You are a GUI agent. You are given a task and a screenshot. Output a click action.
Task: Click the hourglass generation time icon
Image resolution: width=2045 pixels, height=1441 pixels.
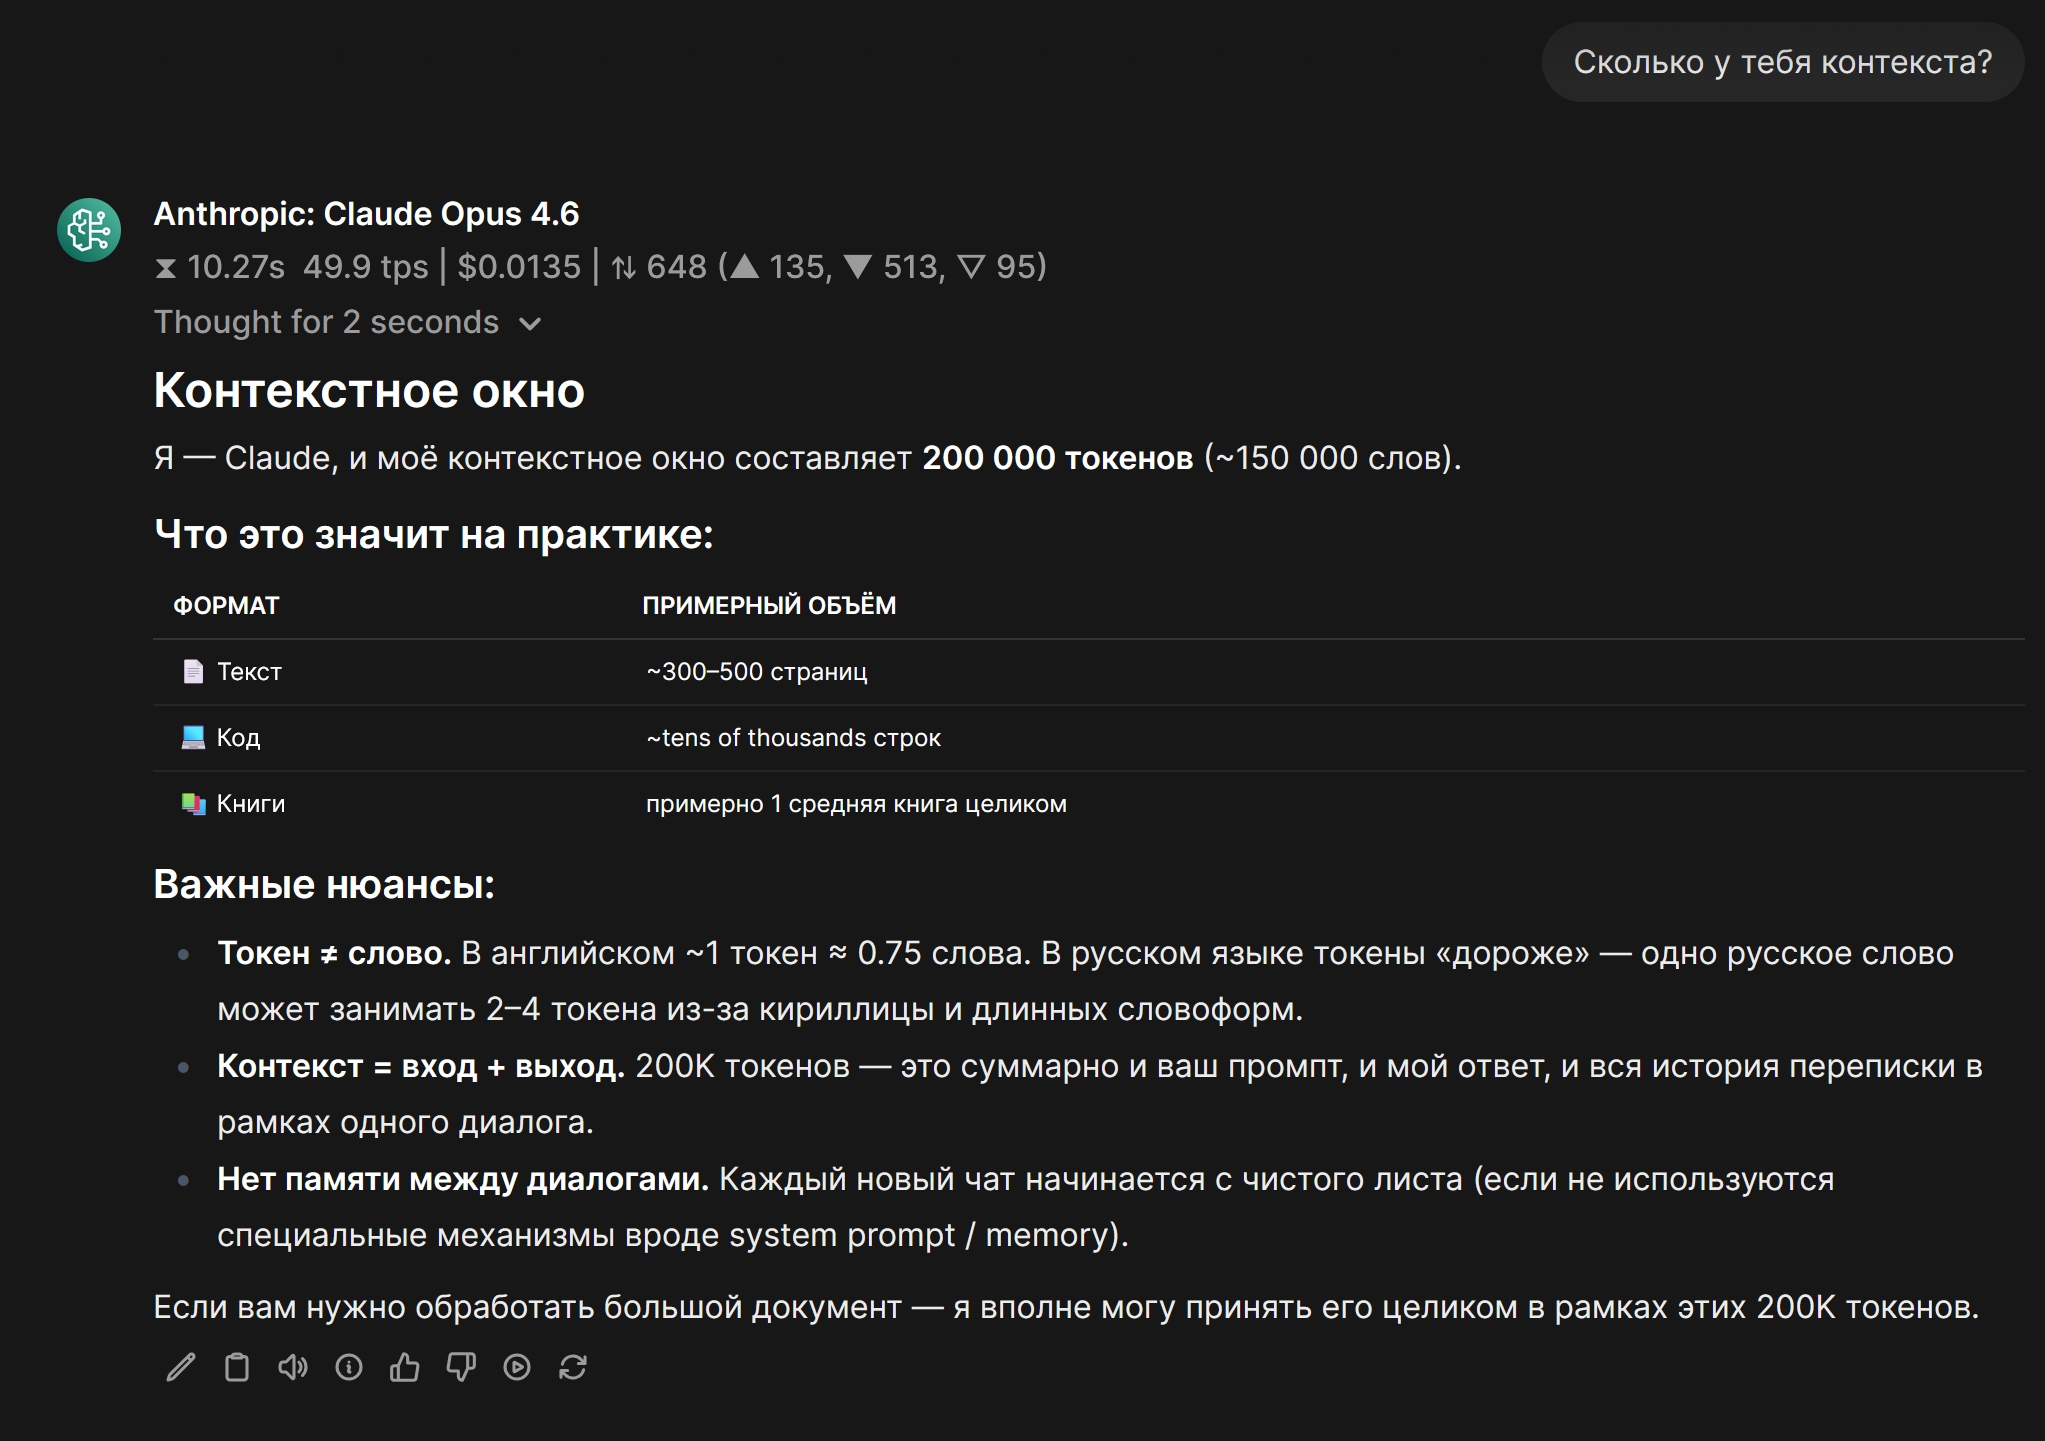pyautogui.click(x=166, y=268)
